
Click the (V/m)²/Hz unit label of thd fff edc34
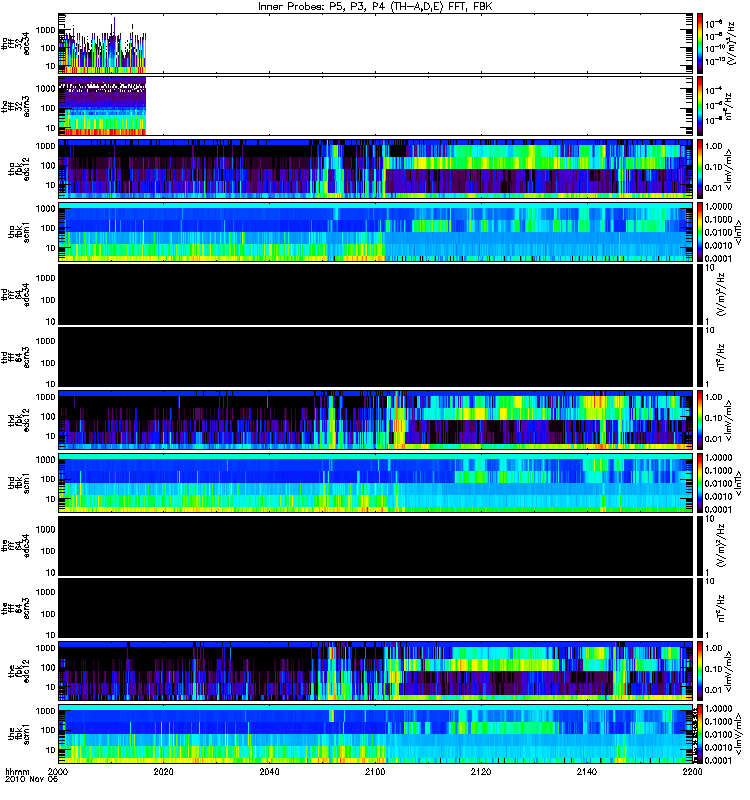[x=722, y=294]
